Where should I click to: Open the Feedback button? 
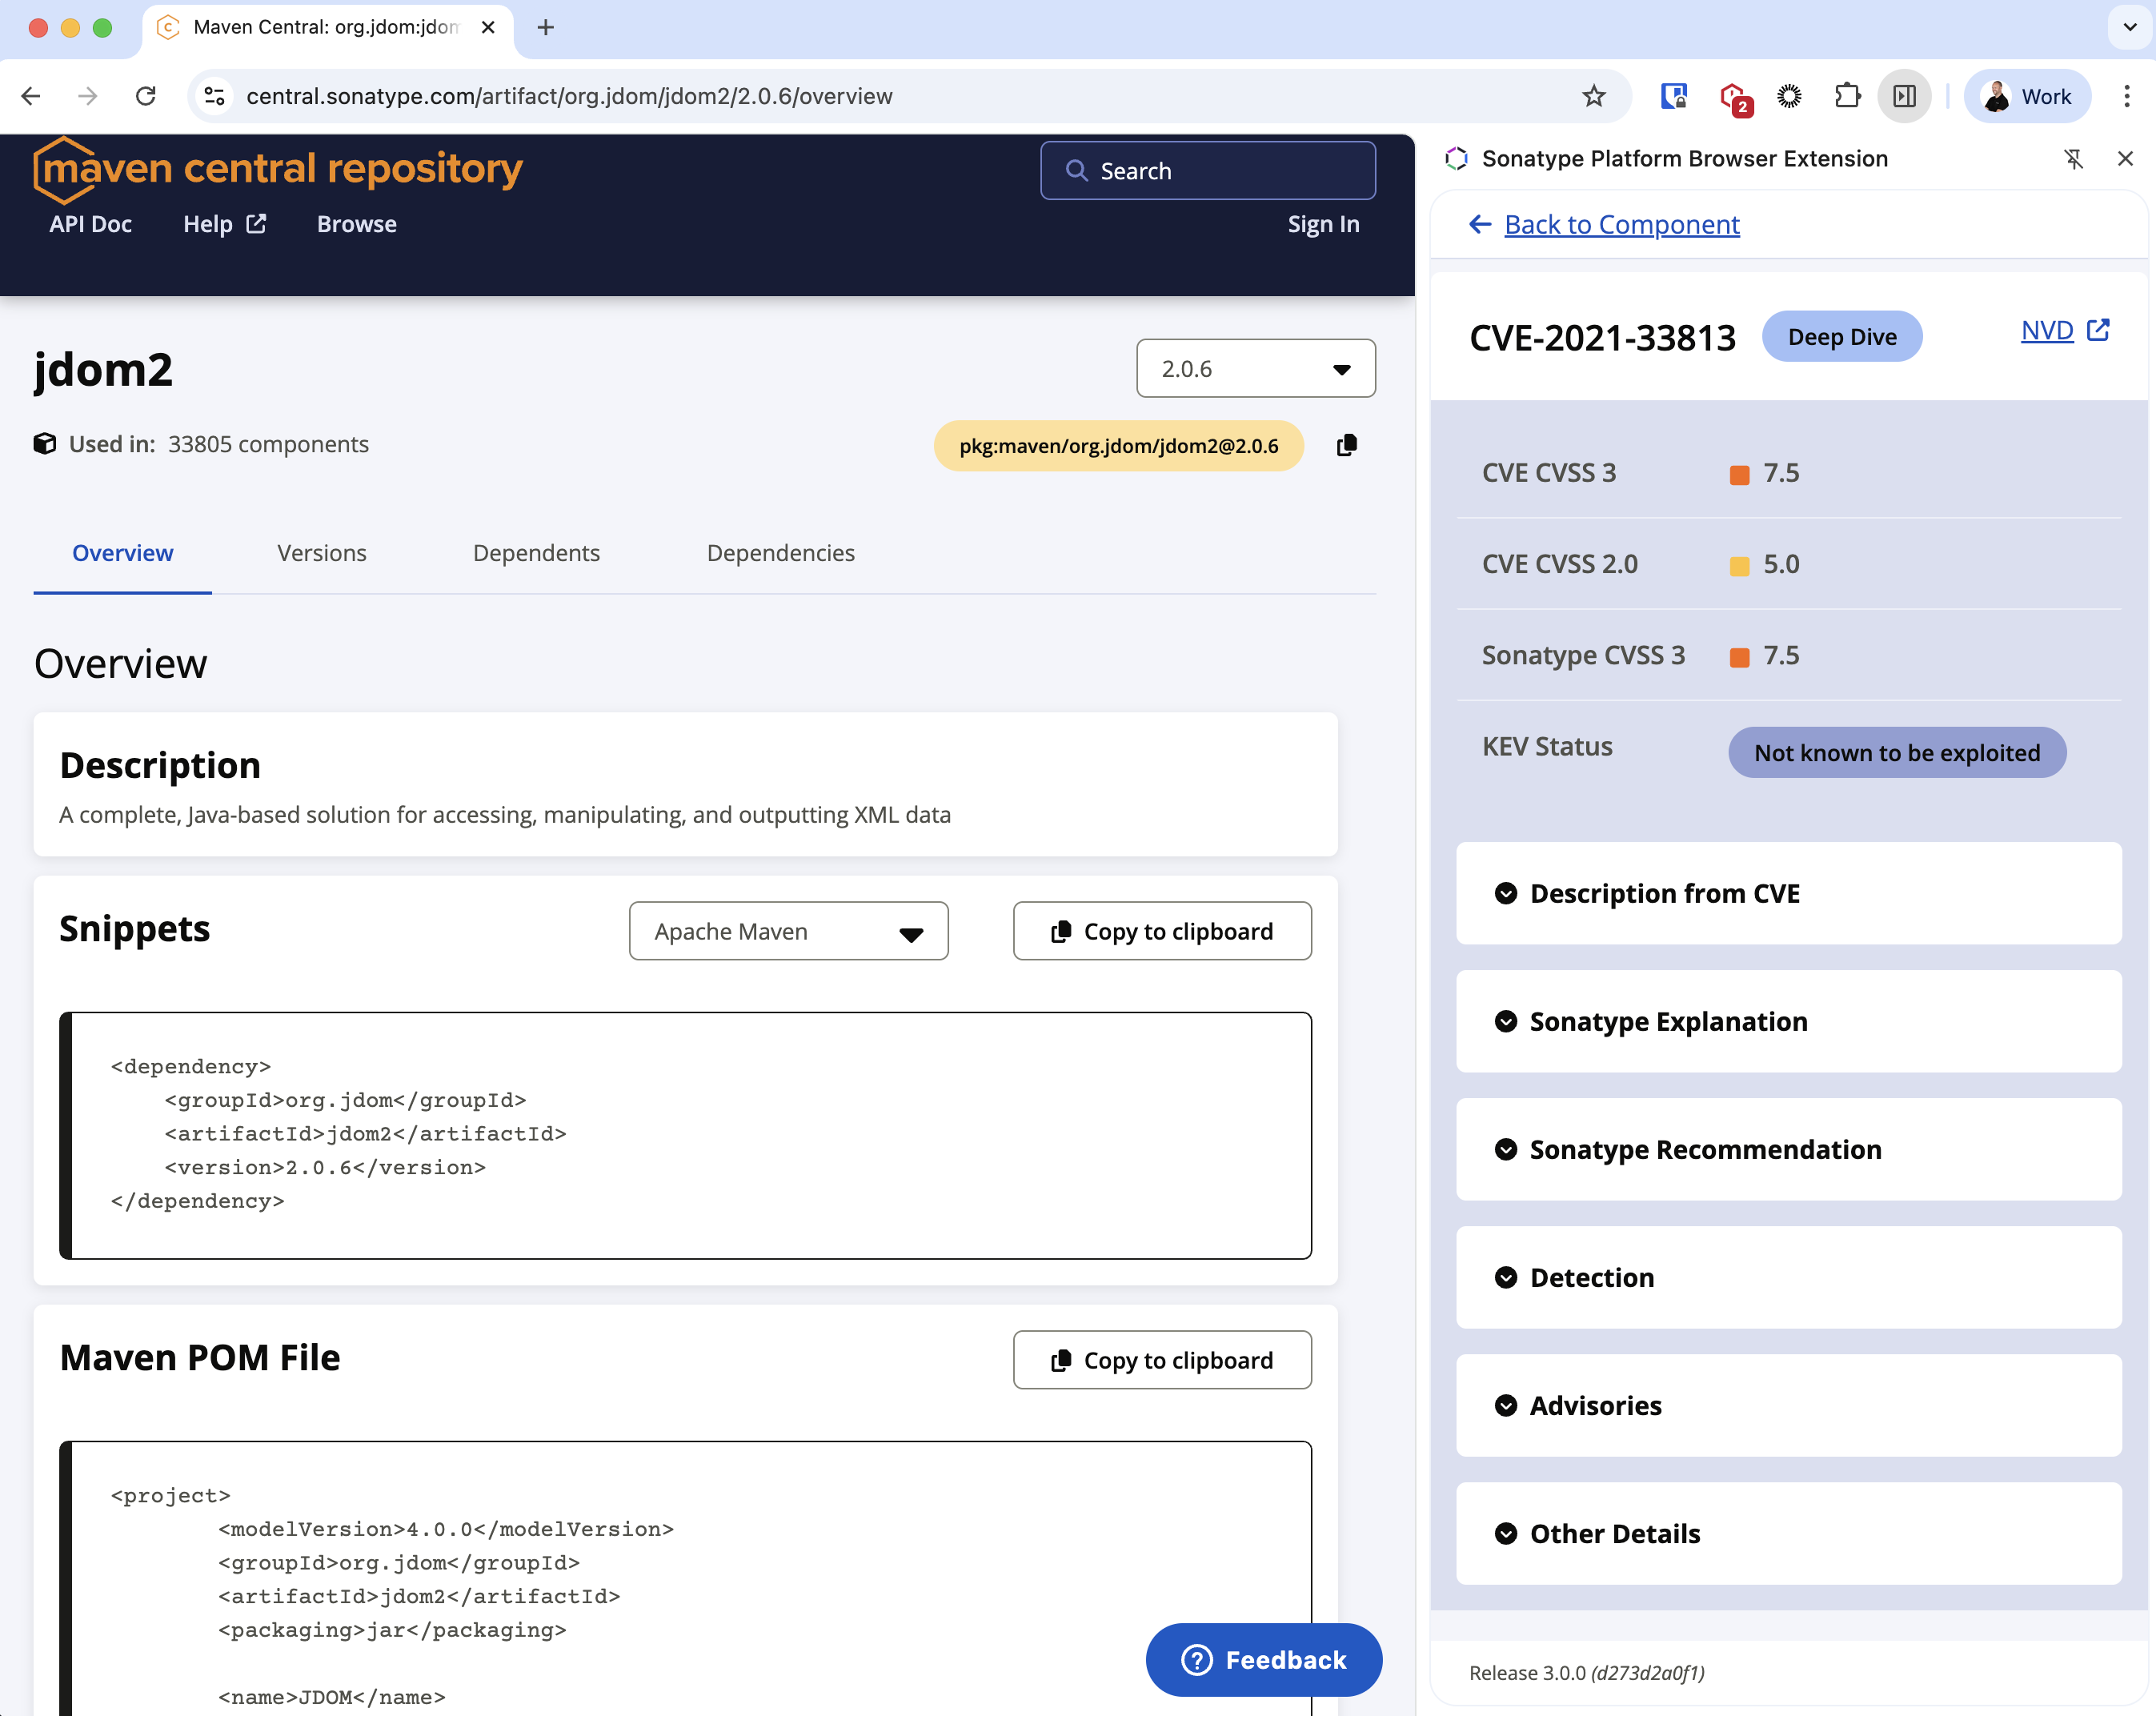(1264, 1660)
